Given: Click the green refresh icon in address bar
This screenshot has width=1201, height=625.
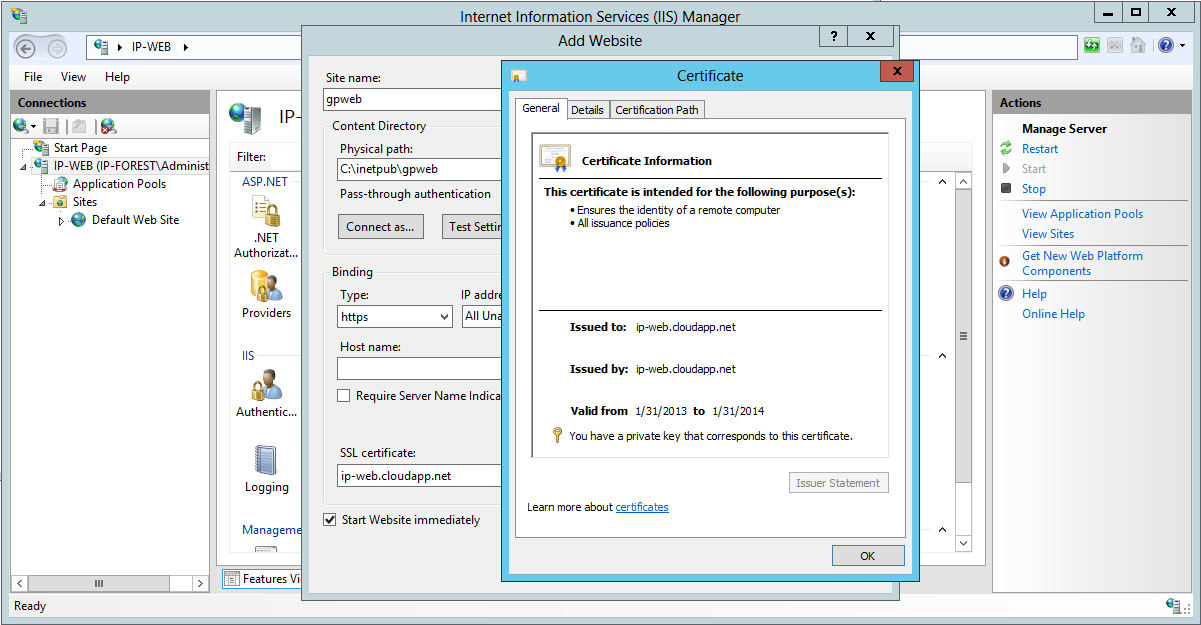Looking at the screenshot, I should 1092,46.
